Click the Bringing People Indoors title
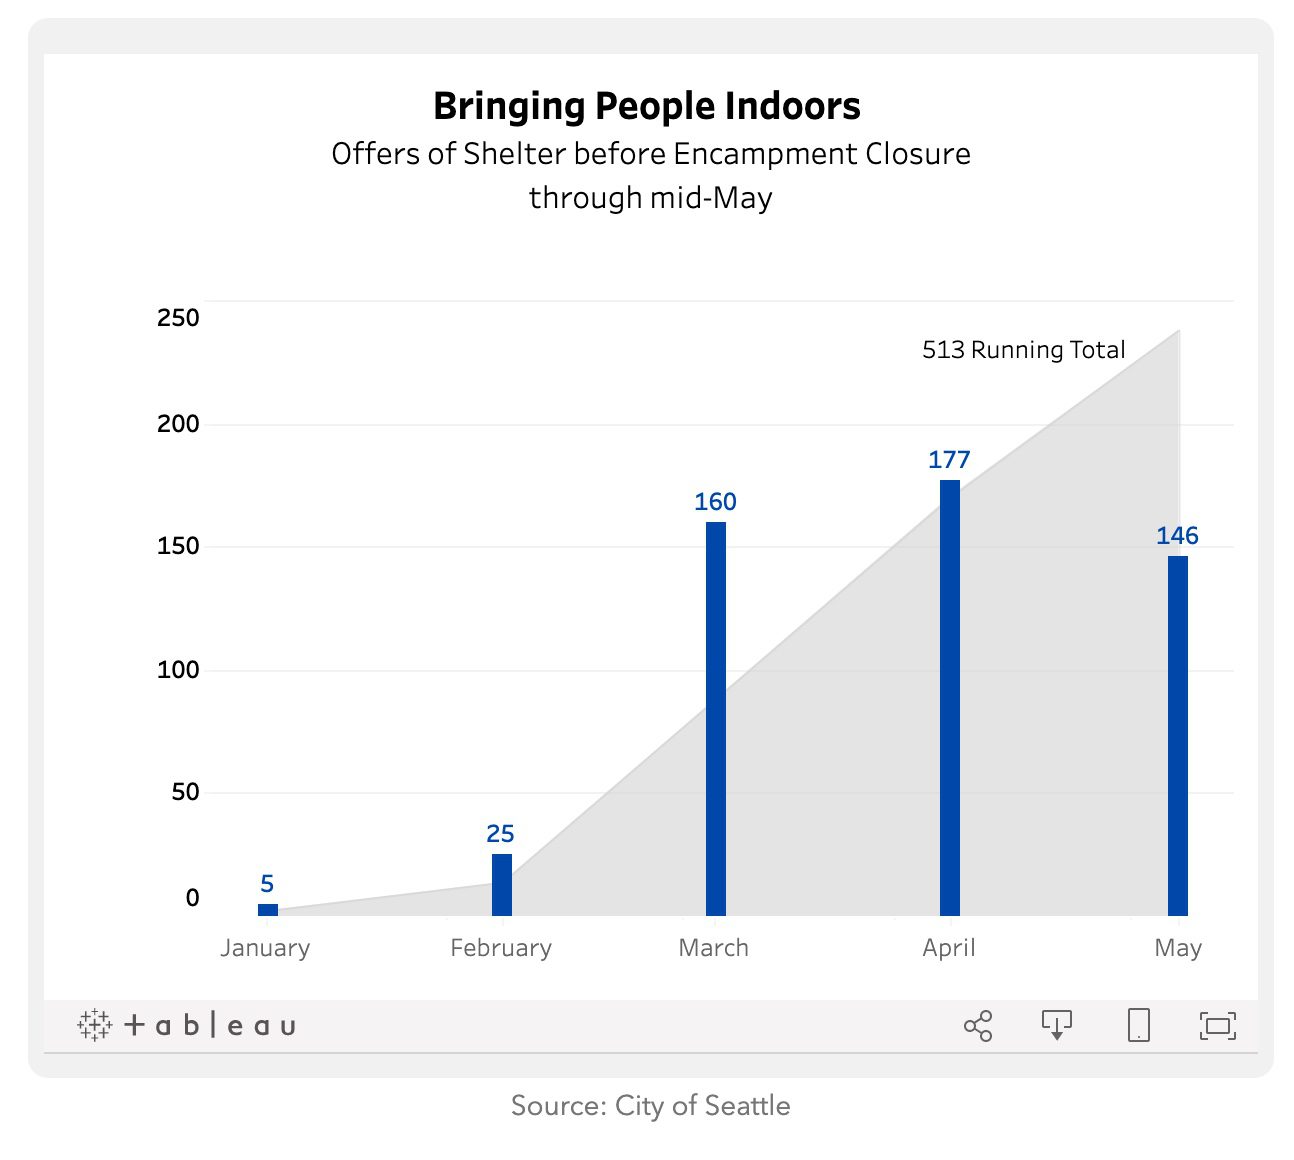Screen dimensions: 1294x1160 click(646, 106)
